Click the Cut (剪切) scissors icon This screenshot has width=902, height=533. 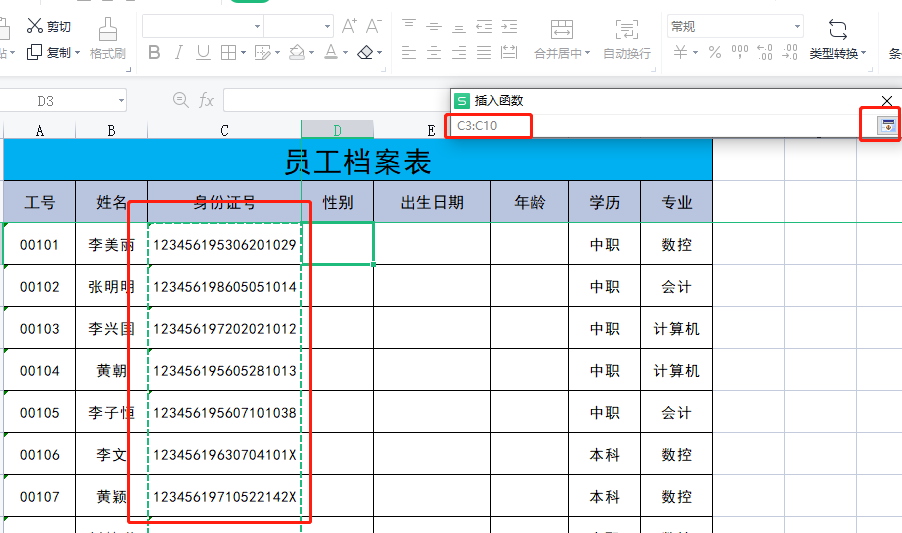pos(35,26)
